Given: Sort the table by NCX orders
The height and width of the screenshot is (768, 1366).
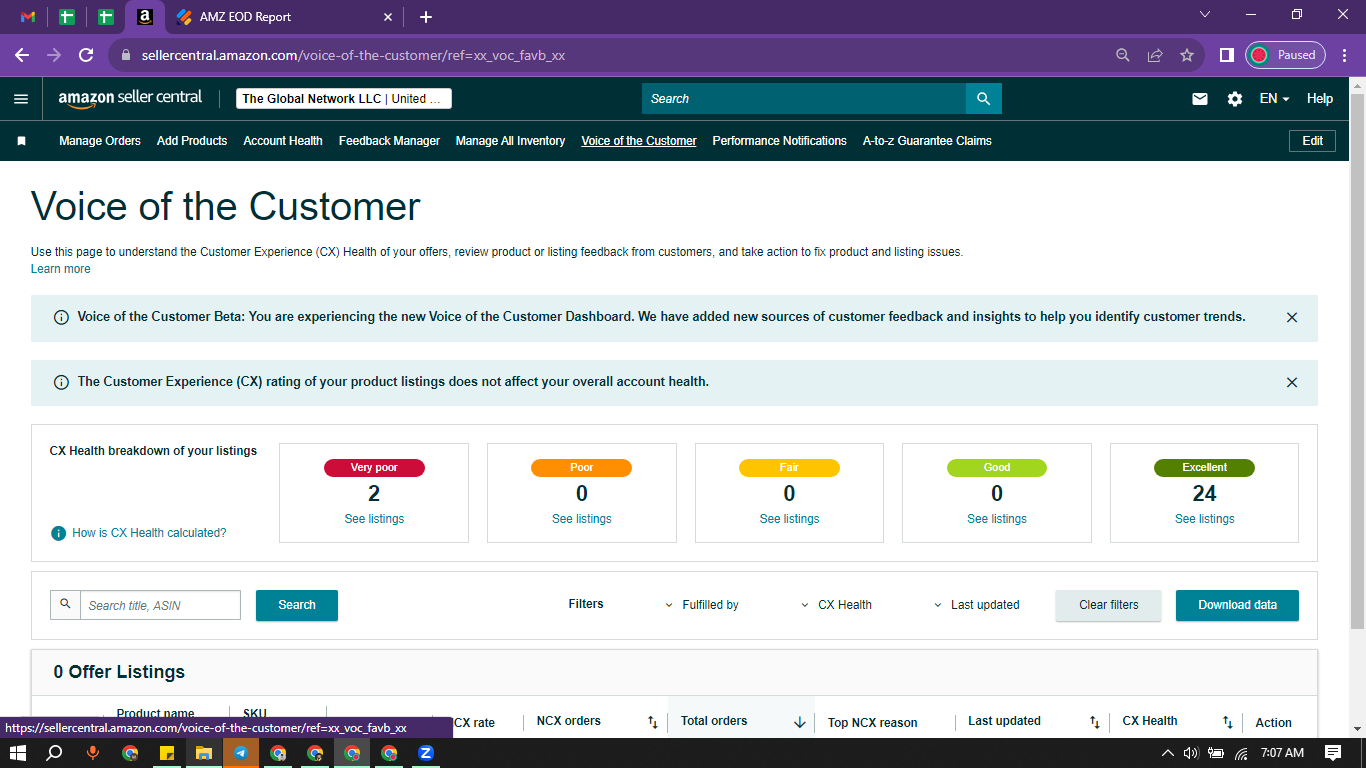Looking at the screenshot, I should [x=652, y=722].
